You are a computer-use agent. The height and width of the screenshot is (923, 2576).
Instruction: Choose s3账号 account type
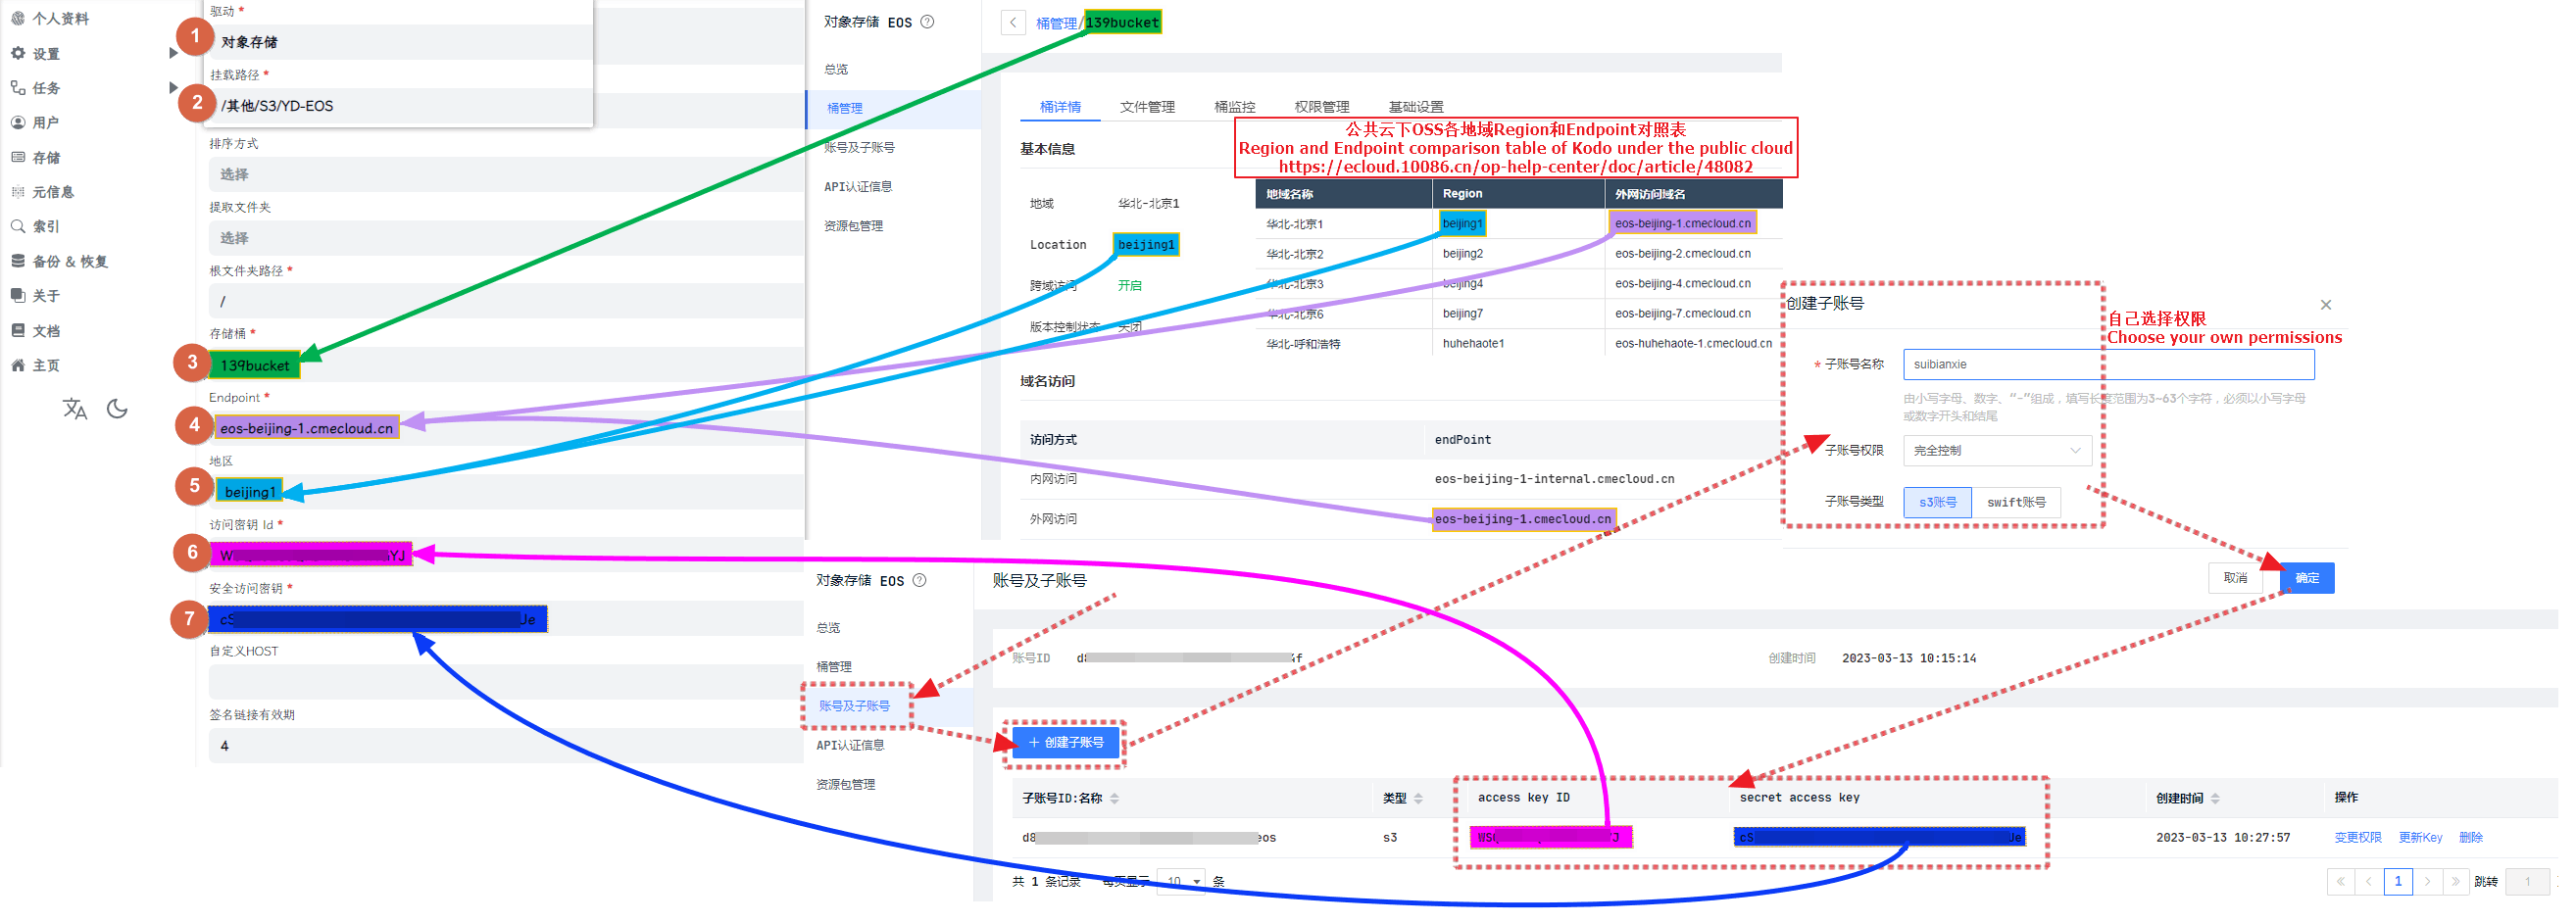pyautogui.click(x=1937, y=503)
